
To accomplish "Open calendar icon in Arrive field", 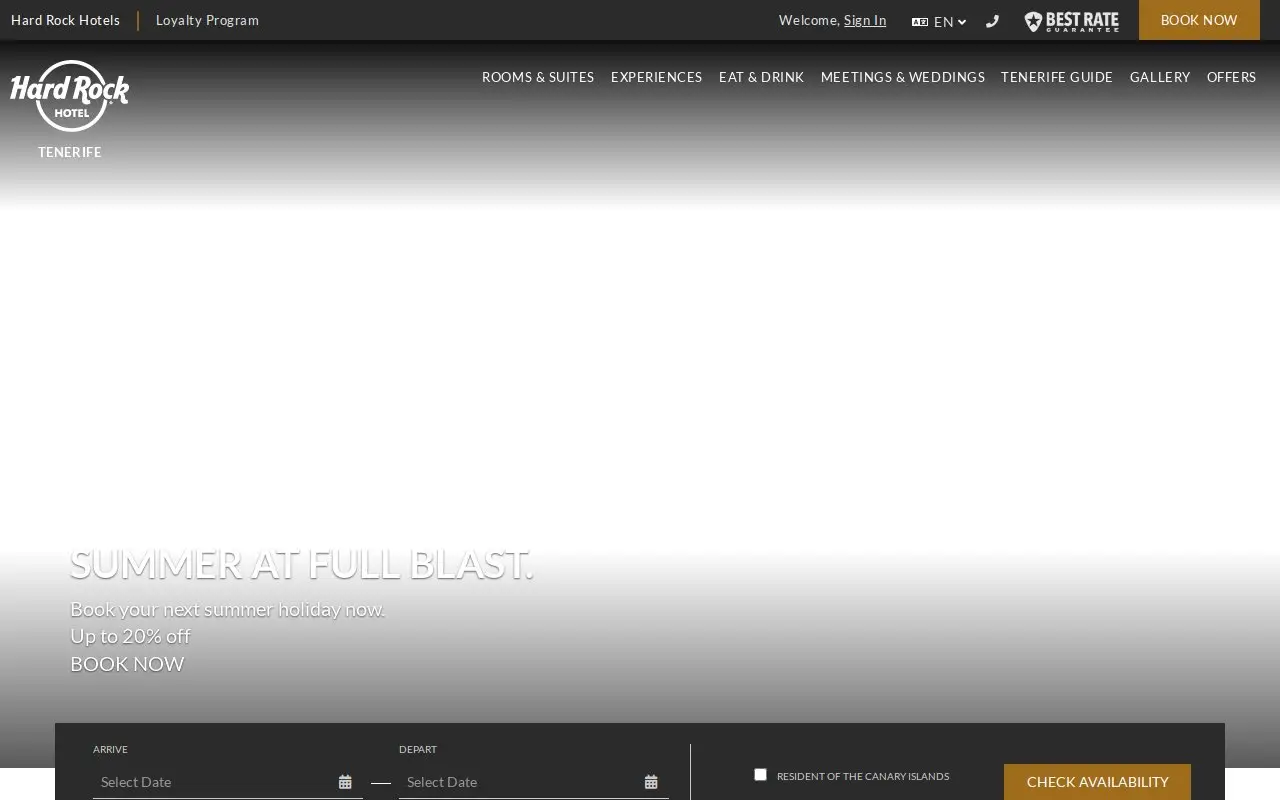I will pos(345,782).
